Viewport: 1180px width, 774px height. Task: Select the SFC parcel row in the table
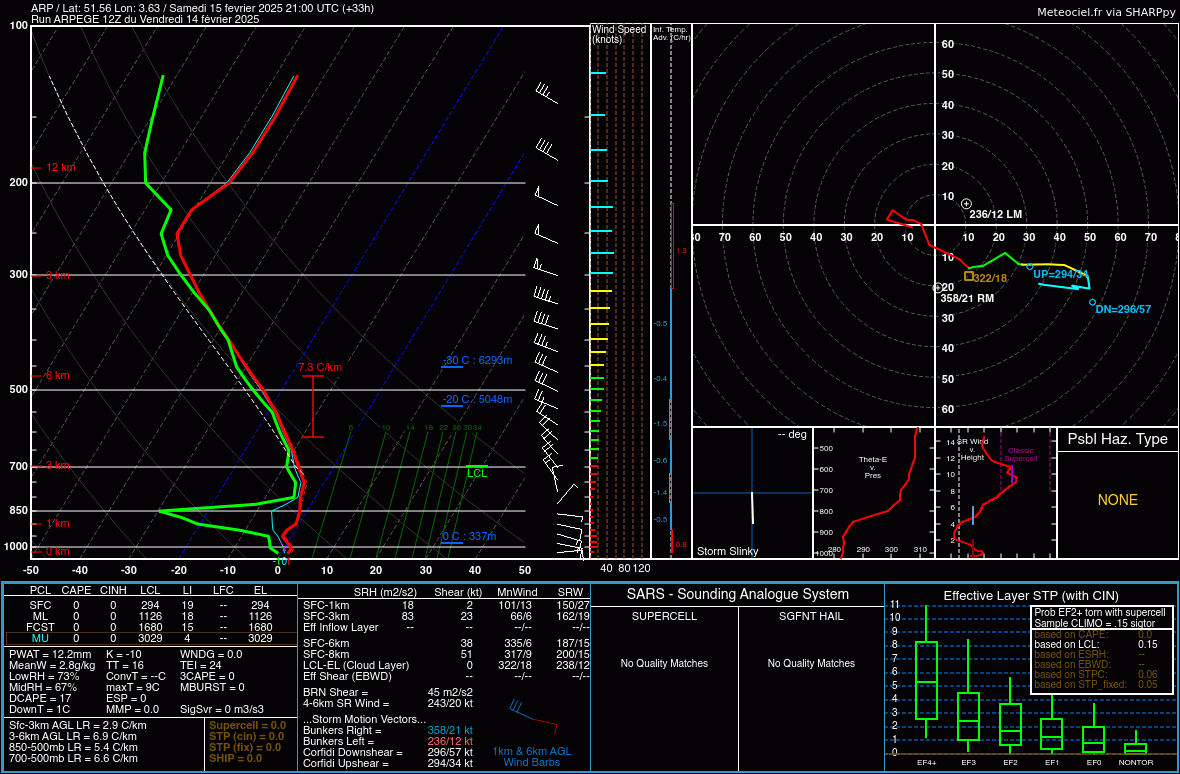[x=150, y=605]
